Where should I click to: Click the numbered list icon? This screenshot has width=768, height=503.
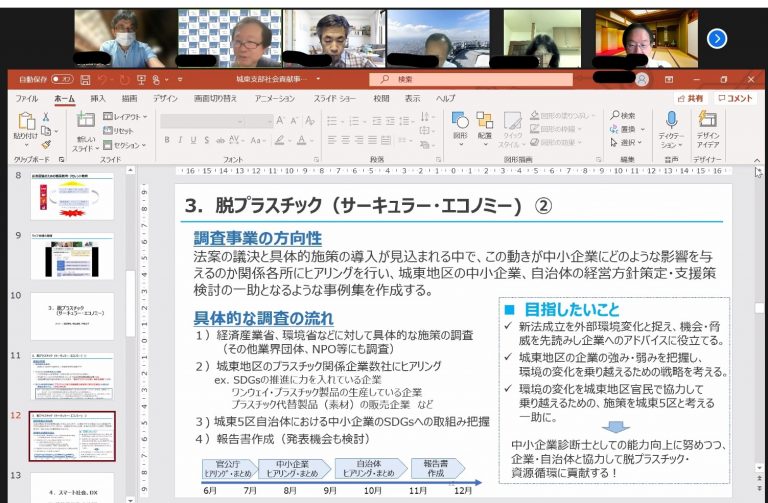point(354,121)
